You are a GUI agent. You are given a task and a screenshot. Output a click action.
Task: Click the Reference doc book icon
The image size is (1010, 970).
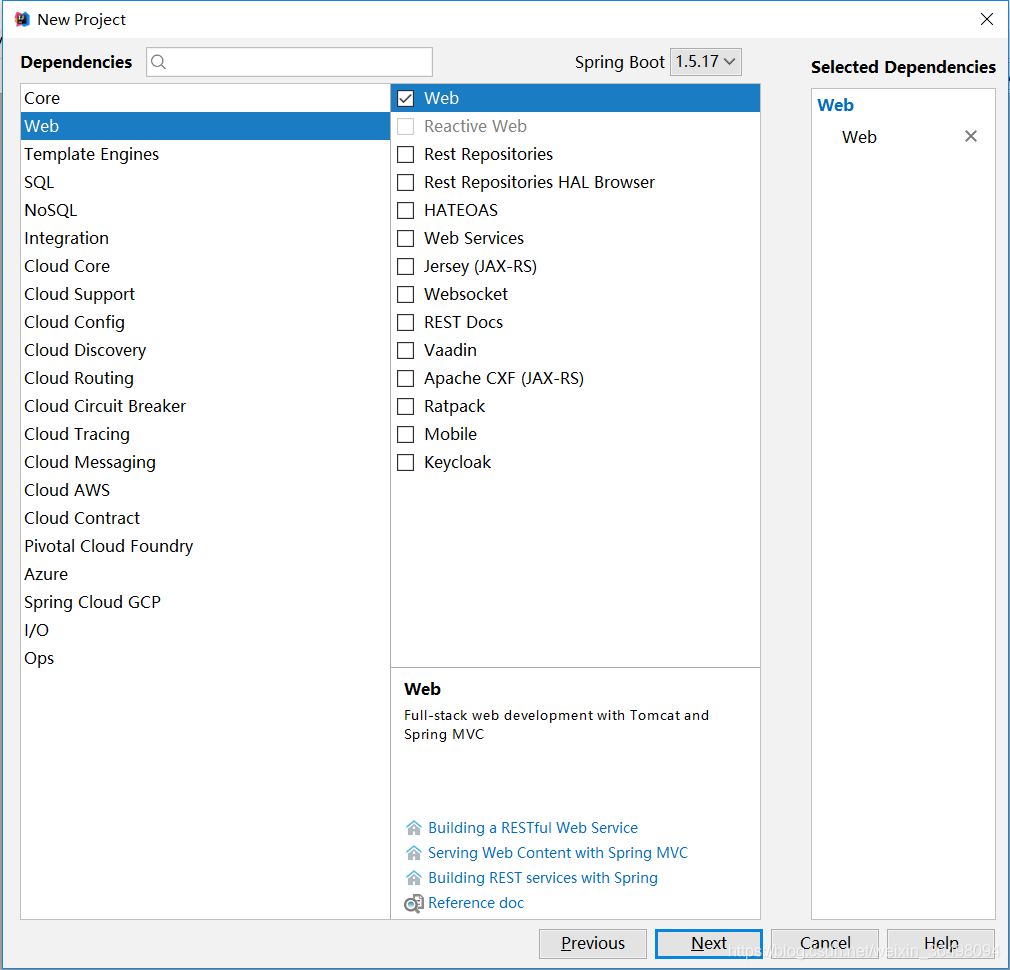[414, 904]
